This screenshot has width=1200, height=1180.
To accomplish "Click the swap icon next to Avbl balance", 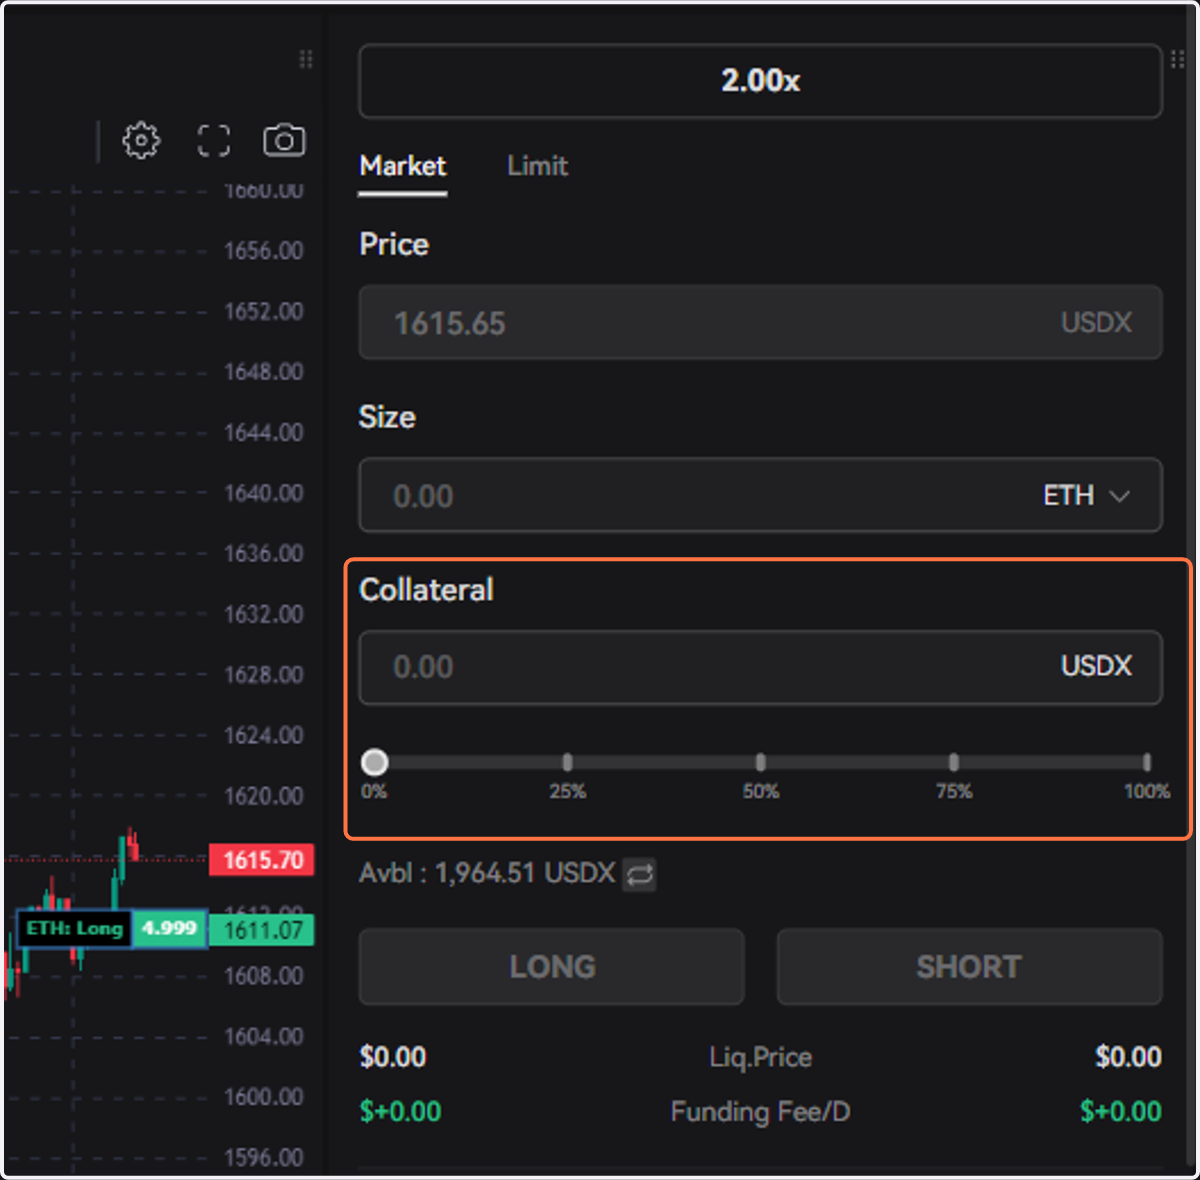I will tap(640, 875).
